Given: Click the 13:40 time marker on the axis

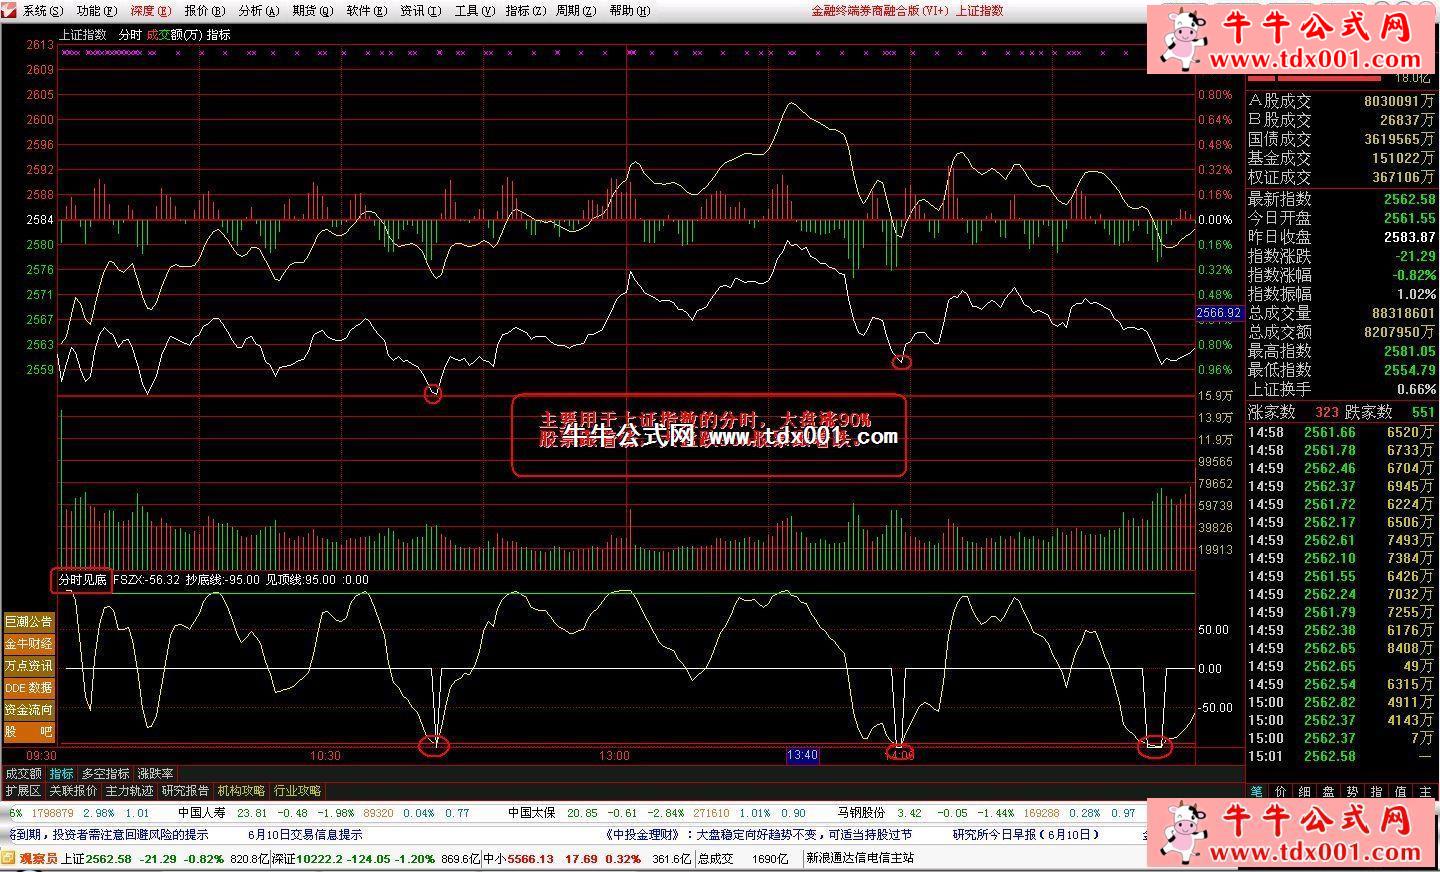Looking at the screenshot, I should coord(803,756).
